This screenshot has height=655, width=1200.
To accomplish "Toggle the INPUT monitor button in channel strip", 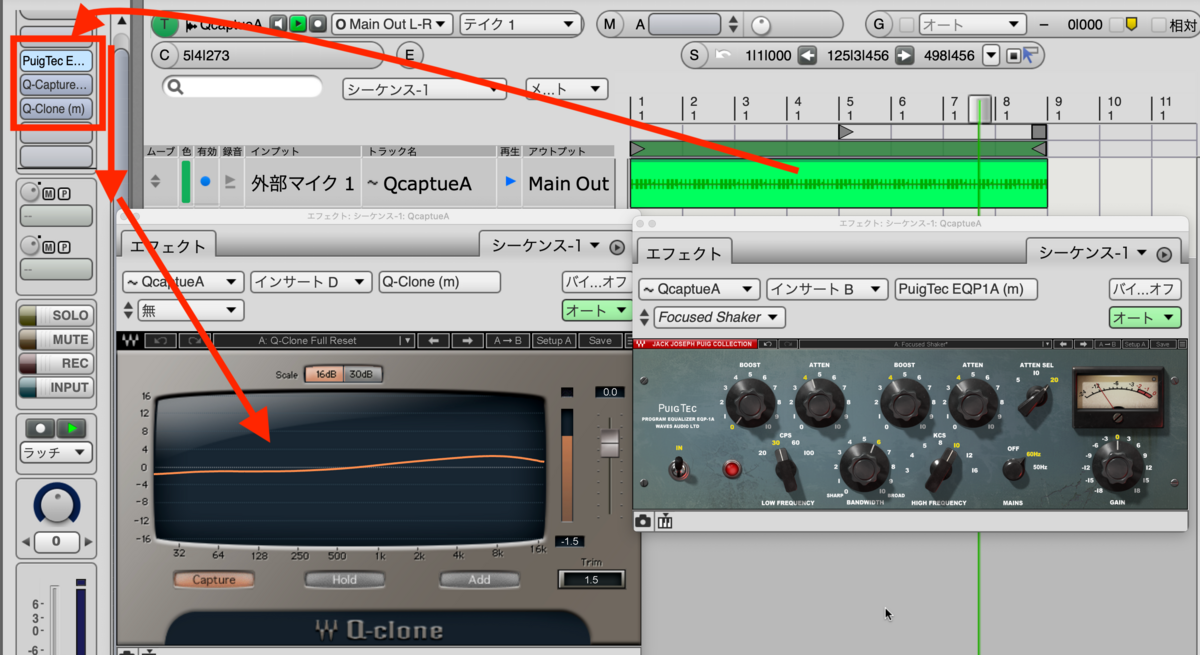I will pos(56,388).
